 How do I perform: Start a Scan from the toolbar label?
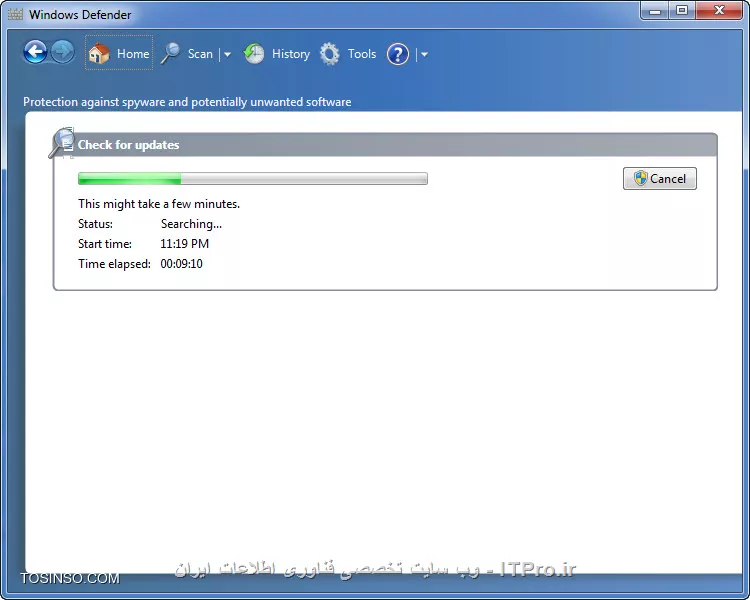[200, 54]
